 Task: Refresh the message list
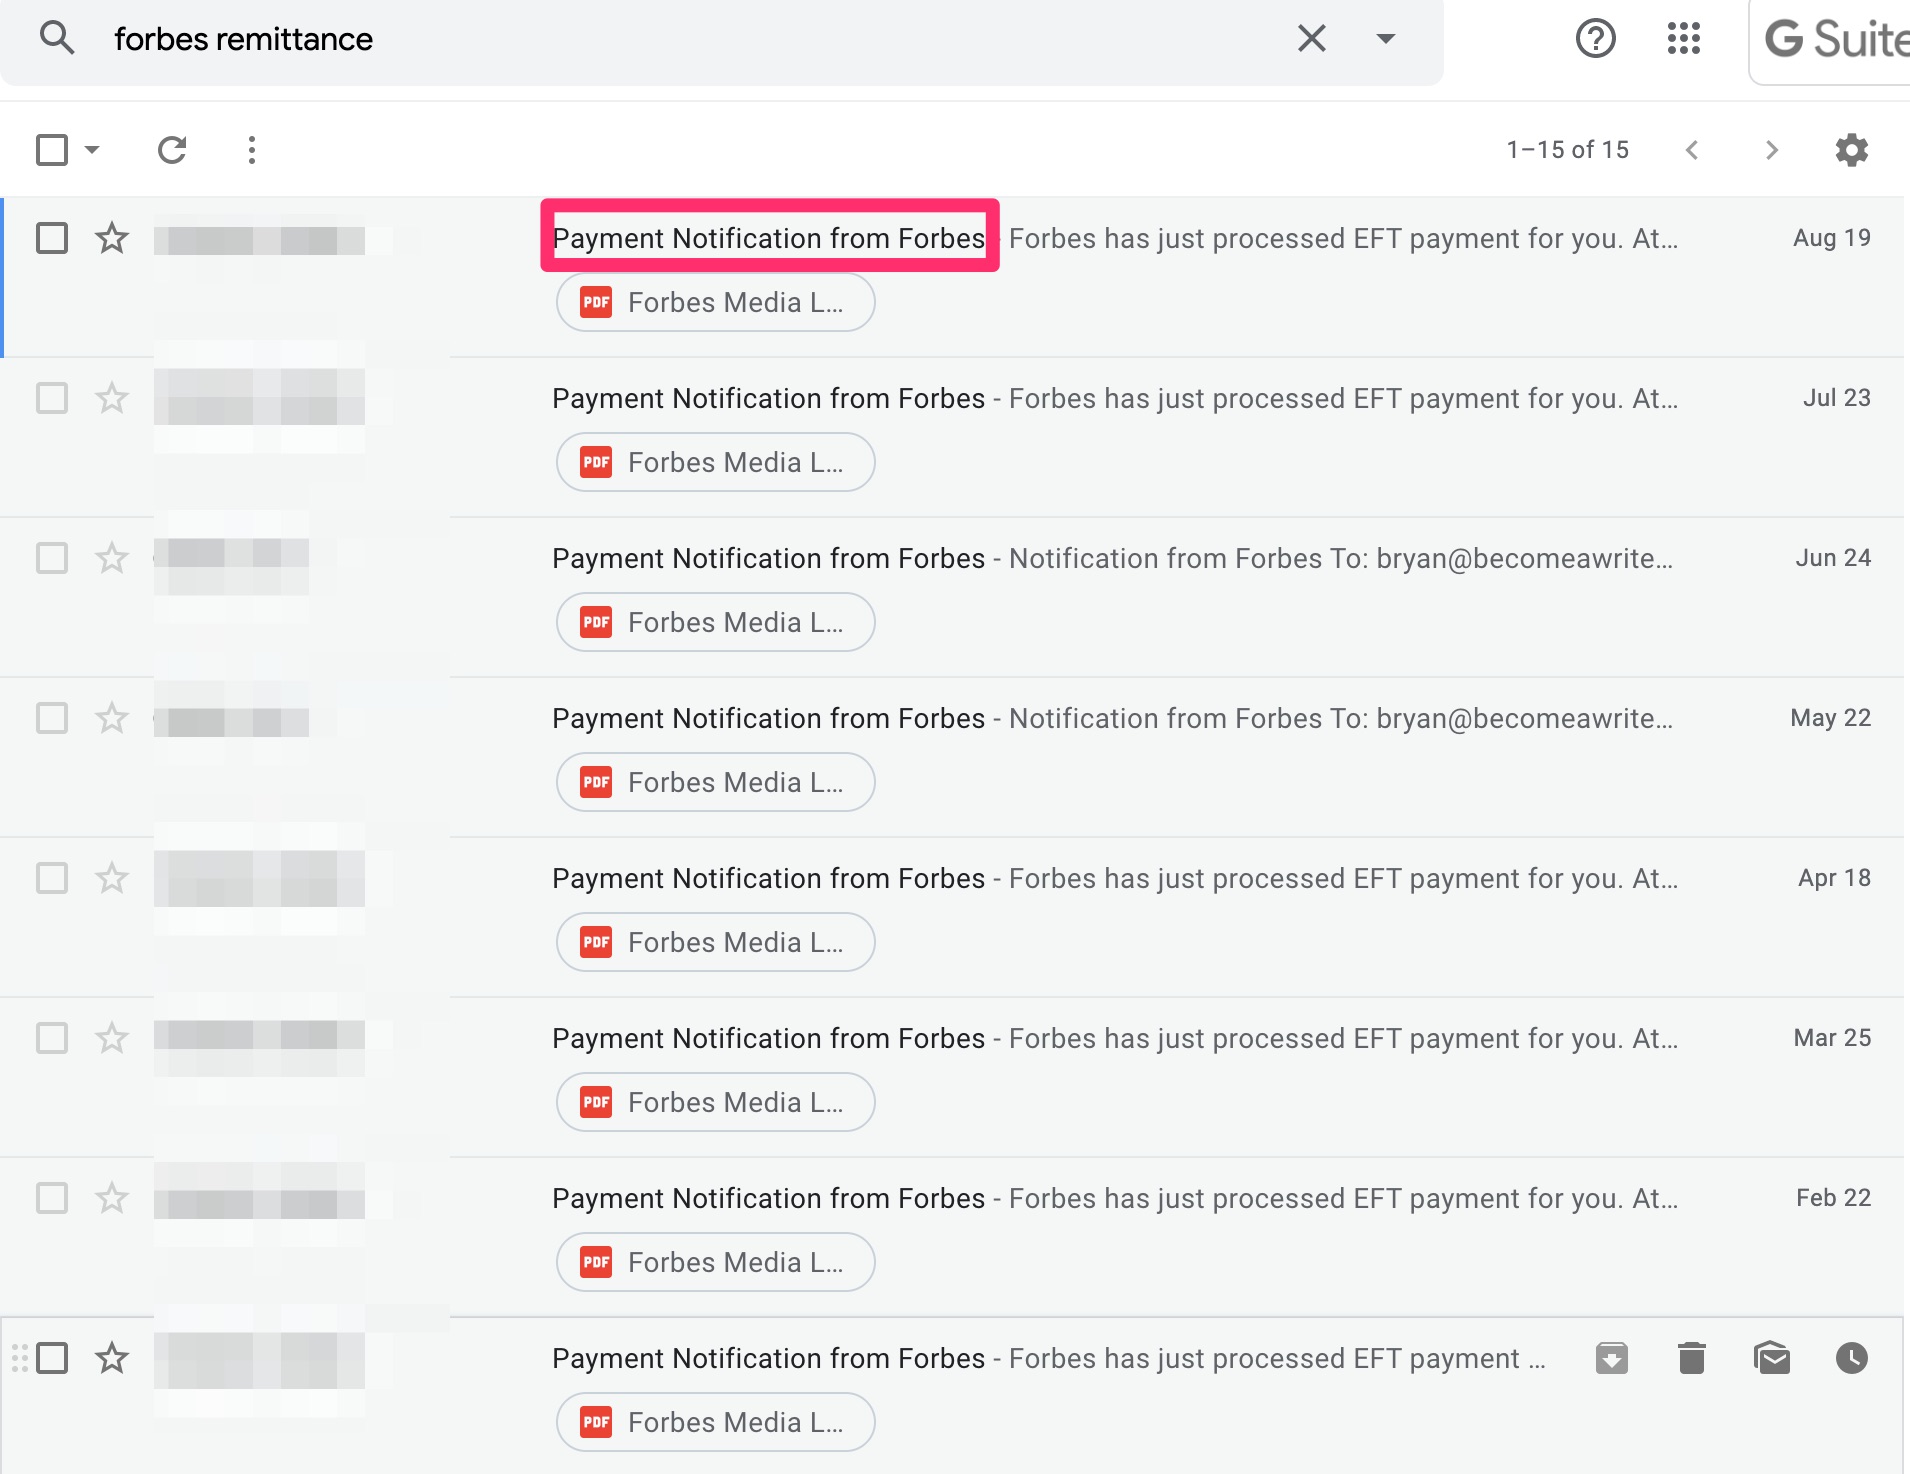point(172,150)
